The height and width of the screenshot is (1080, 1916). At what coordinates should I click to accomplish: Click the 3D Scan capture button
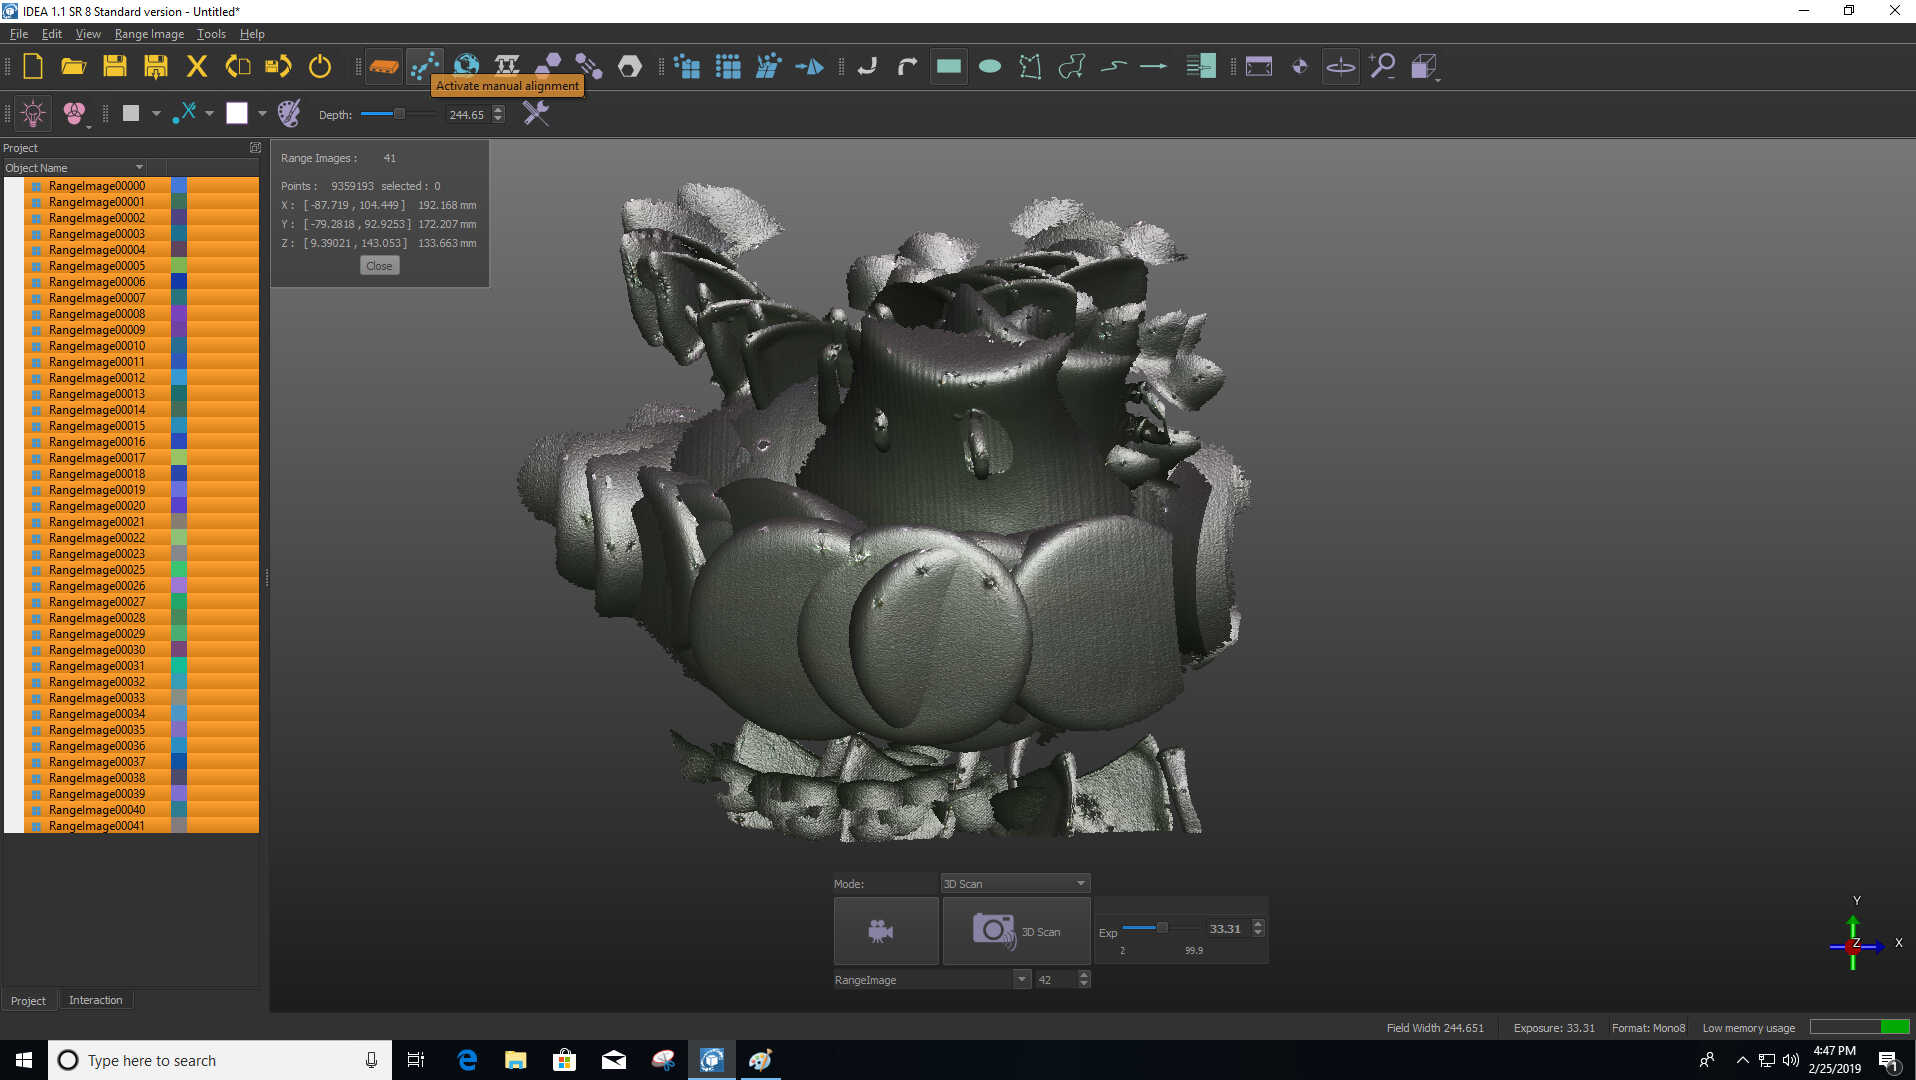(x=1015, y=931)
